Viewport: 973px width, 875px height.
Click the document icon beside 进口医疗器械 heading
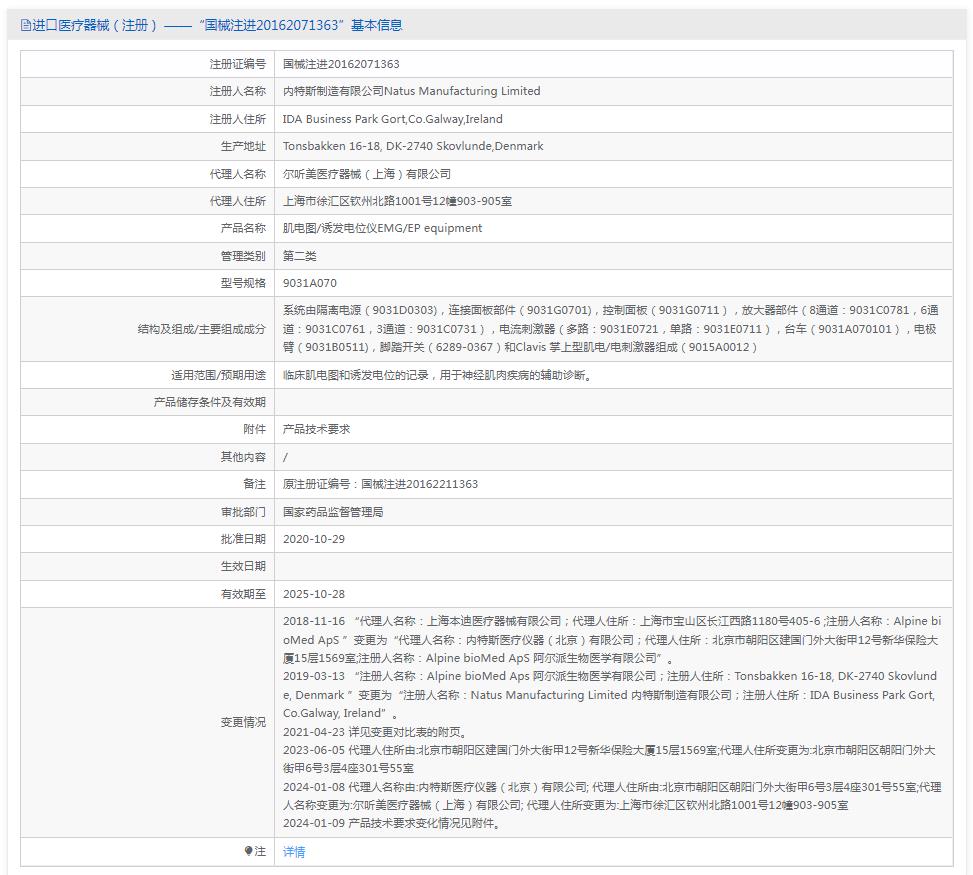tap(25, 25)
